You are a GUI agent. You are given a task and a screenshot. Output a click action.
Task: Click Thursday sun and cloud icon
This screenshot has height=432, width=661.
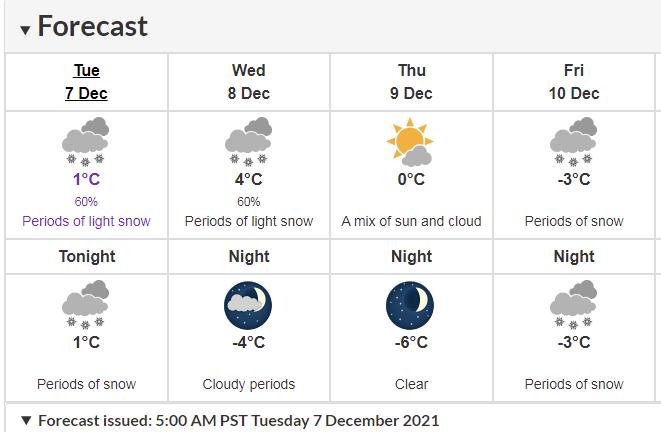click(410, 141)
